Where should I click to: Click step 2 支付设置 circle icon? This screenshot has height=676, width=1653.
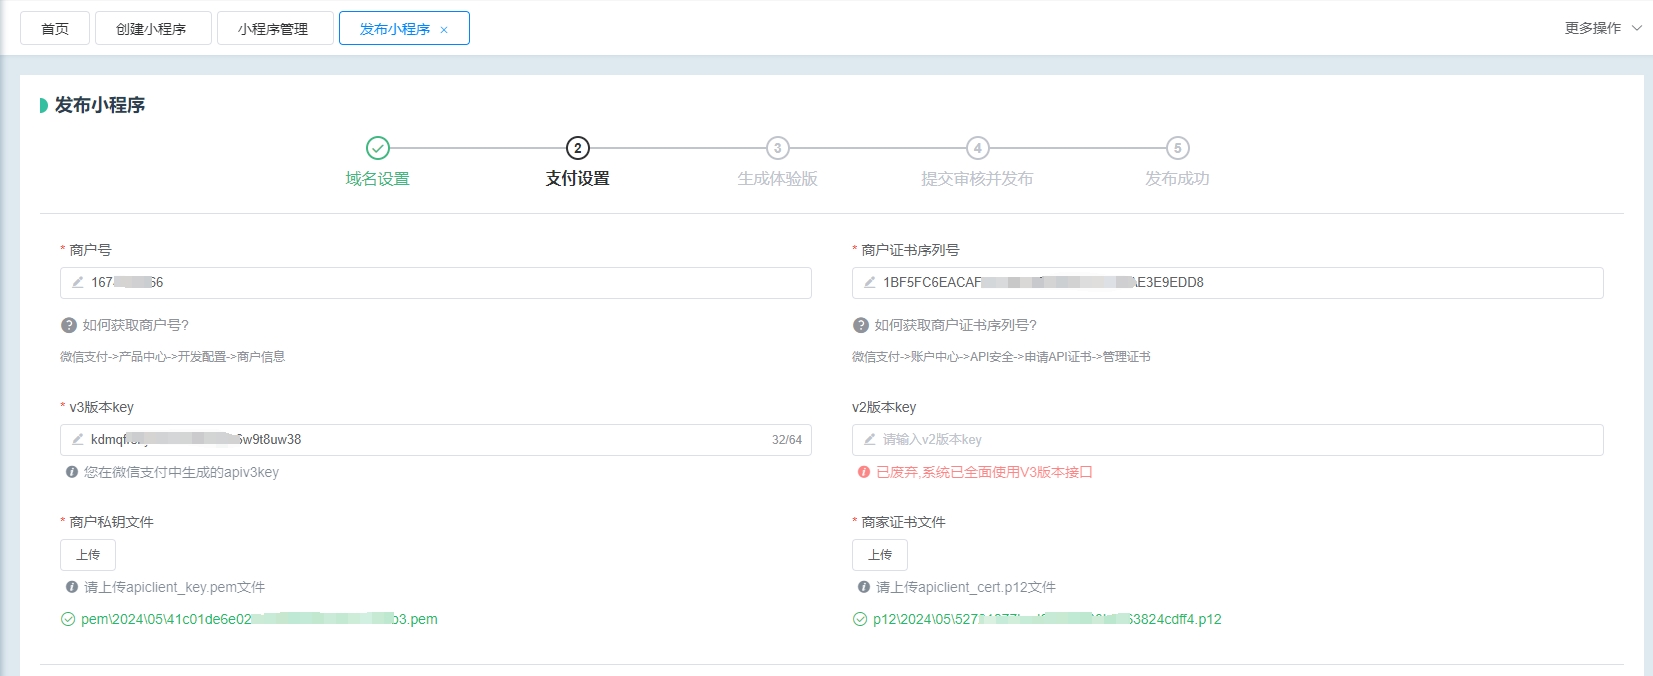[577, 148]
